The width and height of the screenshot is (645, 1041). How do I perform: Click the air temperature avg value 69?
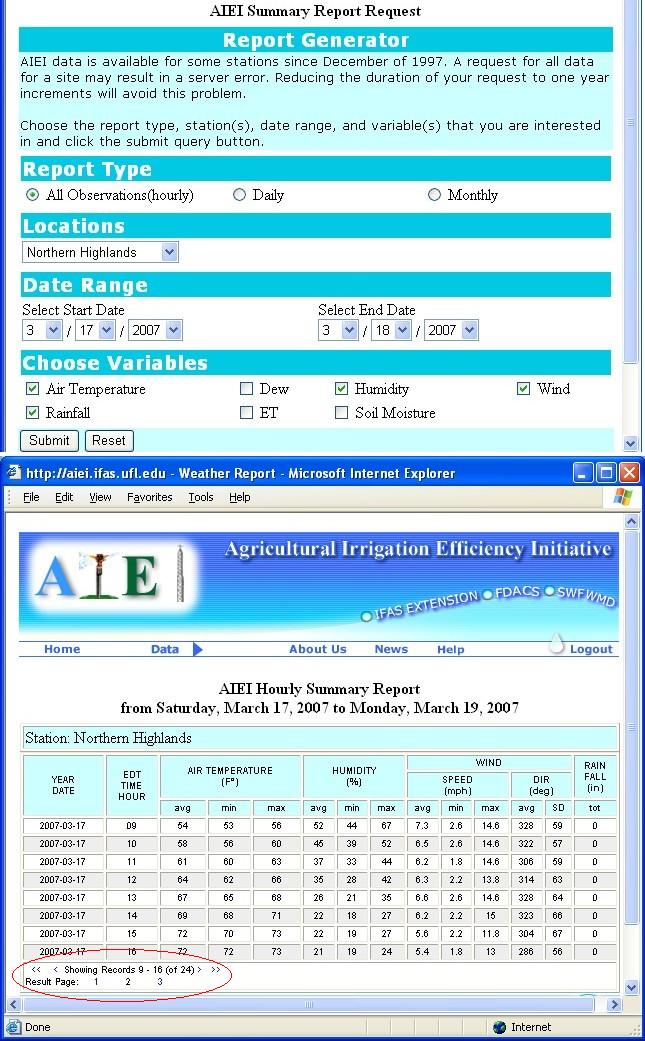click(x=182, y=916)
